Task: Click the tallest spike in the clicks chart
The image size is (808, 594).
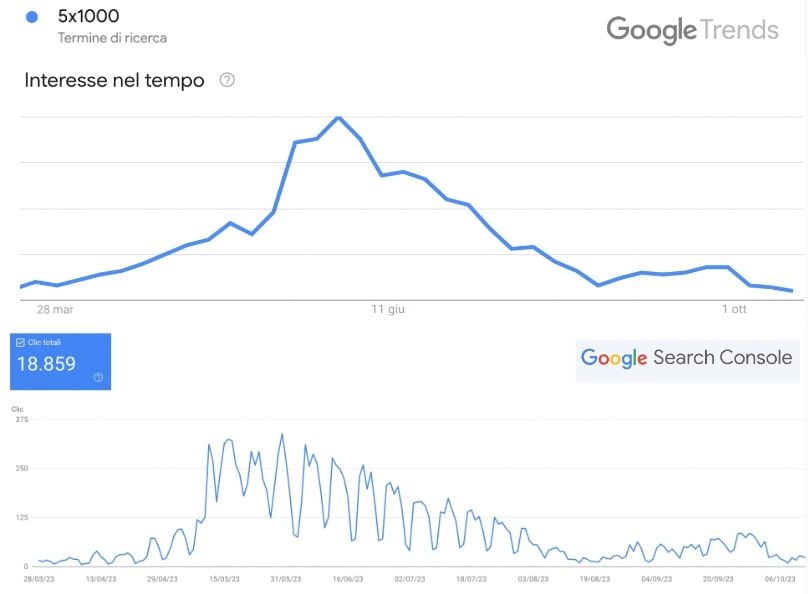Action: [284, 433]
